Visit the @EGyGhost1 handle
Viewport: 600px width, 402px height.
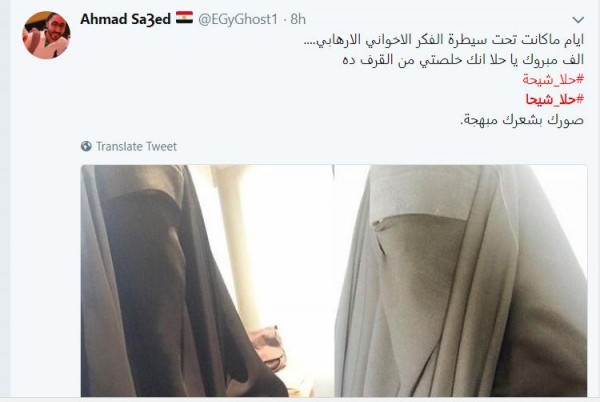tap(238, 19)
